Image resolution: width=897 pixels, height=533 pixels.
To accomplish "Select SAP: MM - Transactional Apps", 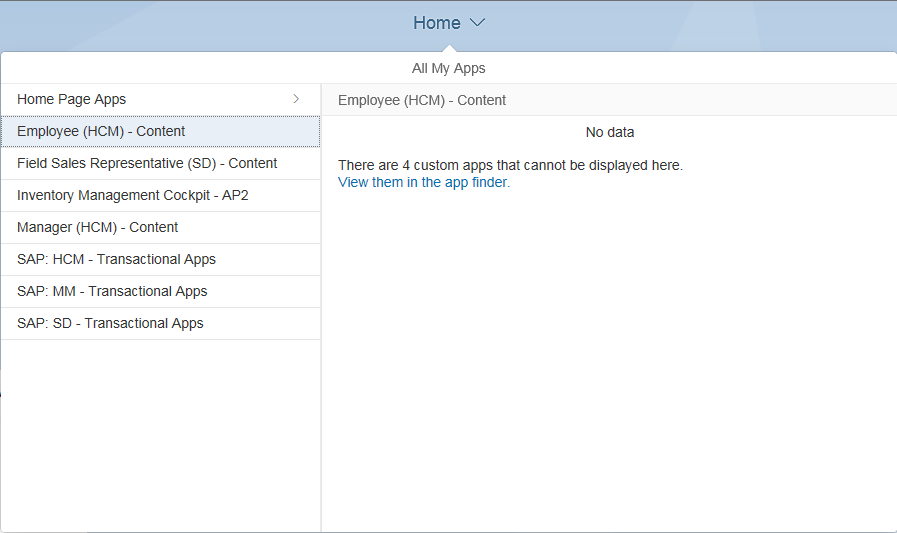I will click(161, 292).
